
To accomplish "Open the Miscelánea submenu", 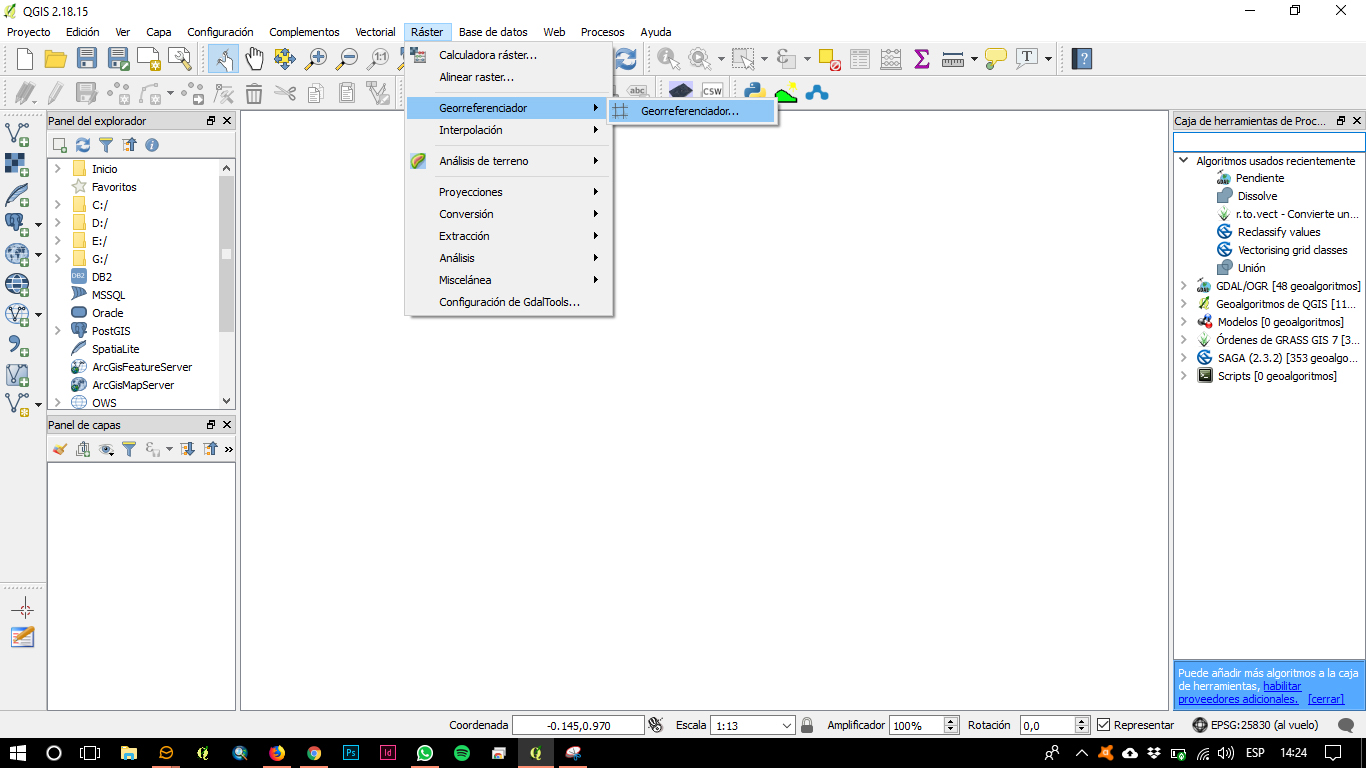I will [x=509, y=280].
